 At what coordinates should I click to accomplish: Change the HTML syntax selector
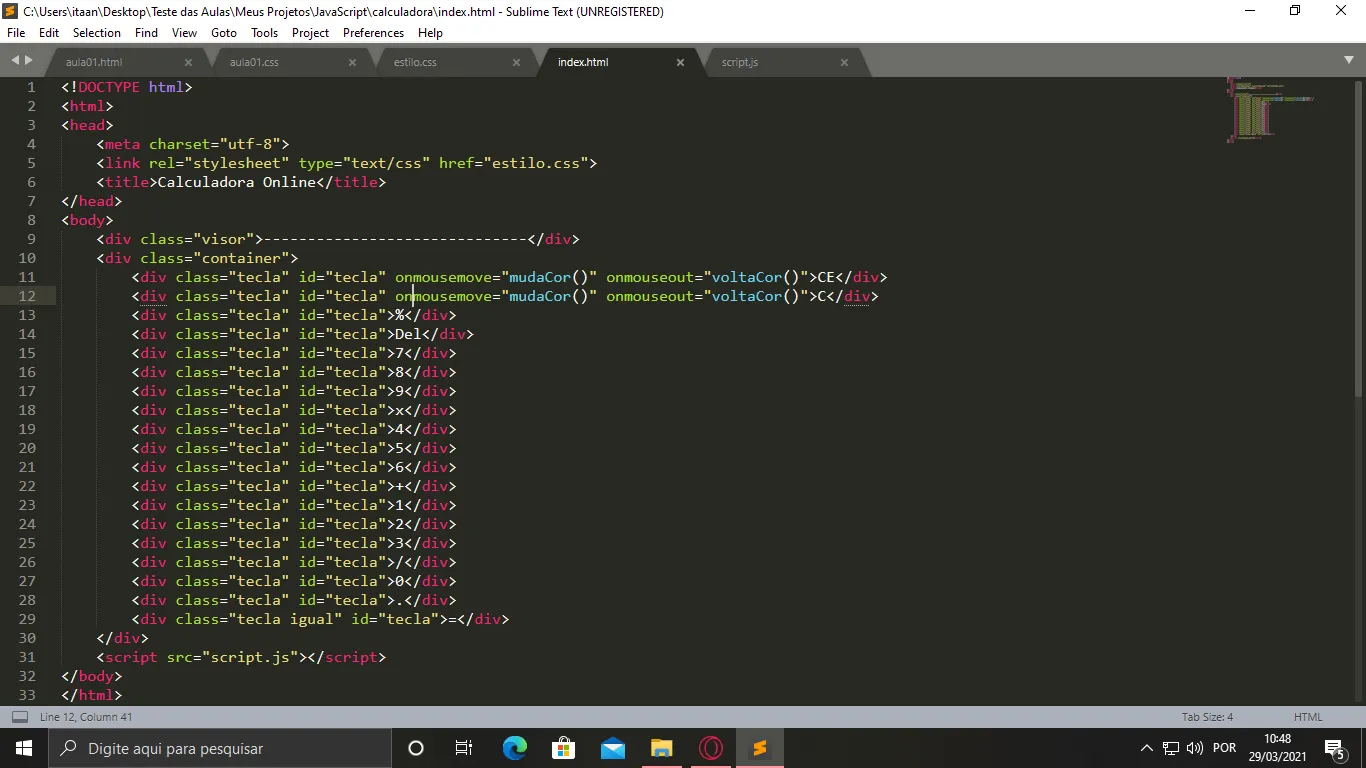(1308, 717)
